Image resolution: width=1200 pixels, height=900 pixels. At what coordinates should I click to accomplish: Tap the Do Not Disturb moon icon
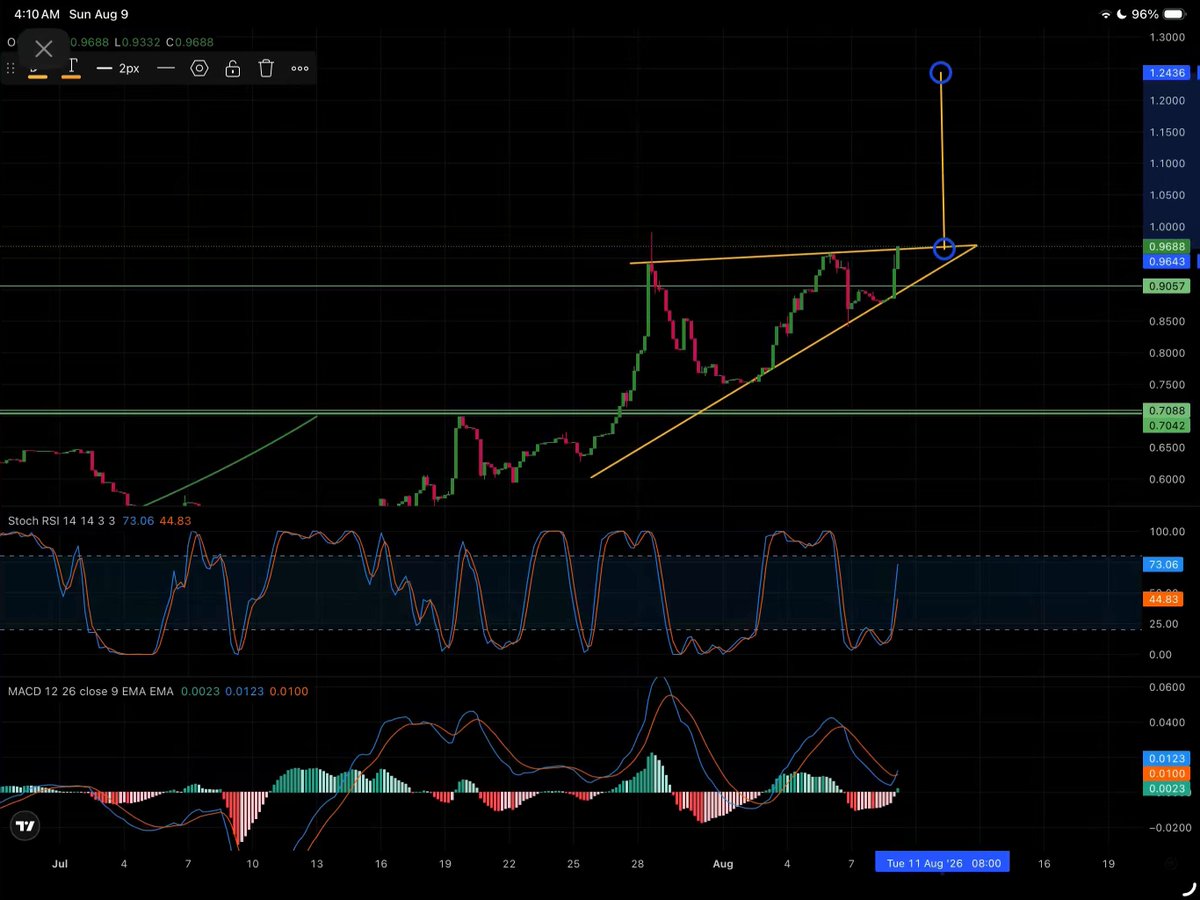[1122, 15]
